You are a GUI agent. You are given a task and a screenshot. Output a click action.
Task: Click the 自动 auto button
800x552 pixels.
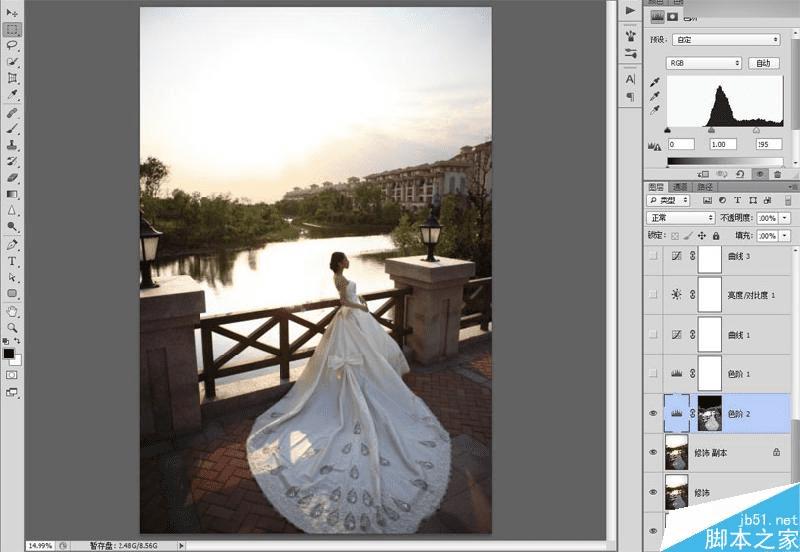pyautogui.click(x=763, y=63)
